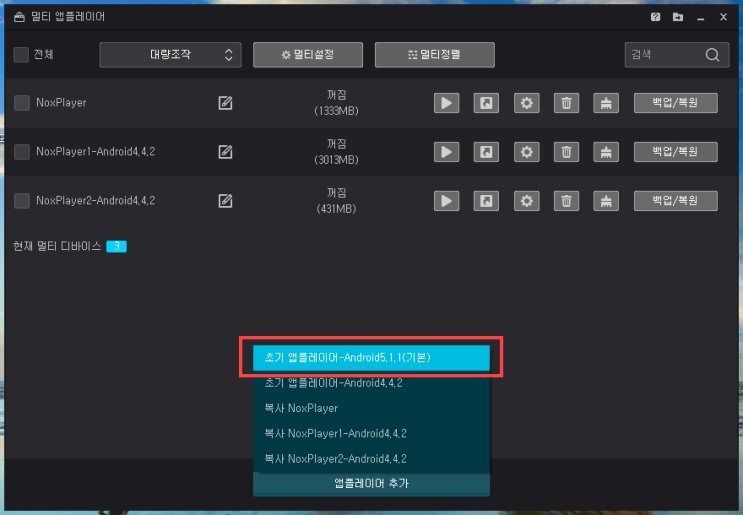Open settings gear for NoxPlayer2-Android4.4.2

click(526, 201)
